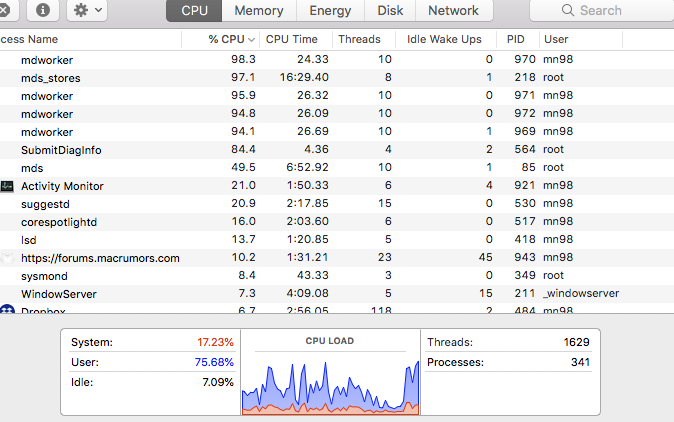Open the gear actions dropdown menu
This screenshot has height=422, width=674.
87,10
